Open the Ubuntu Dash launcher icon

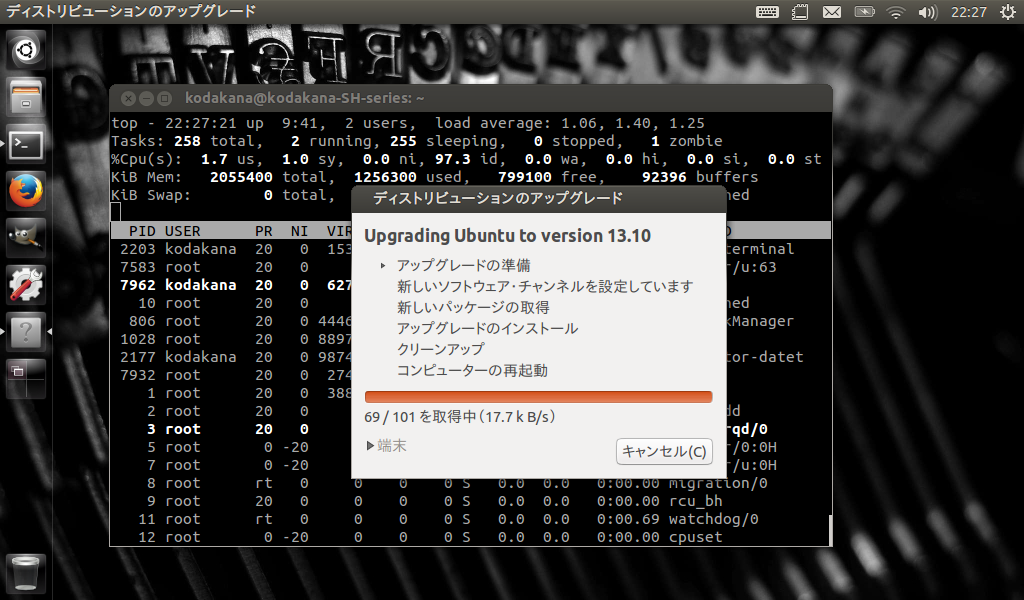click(26, 50)
